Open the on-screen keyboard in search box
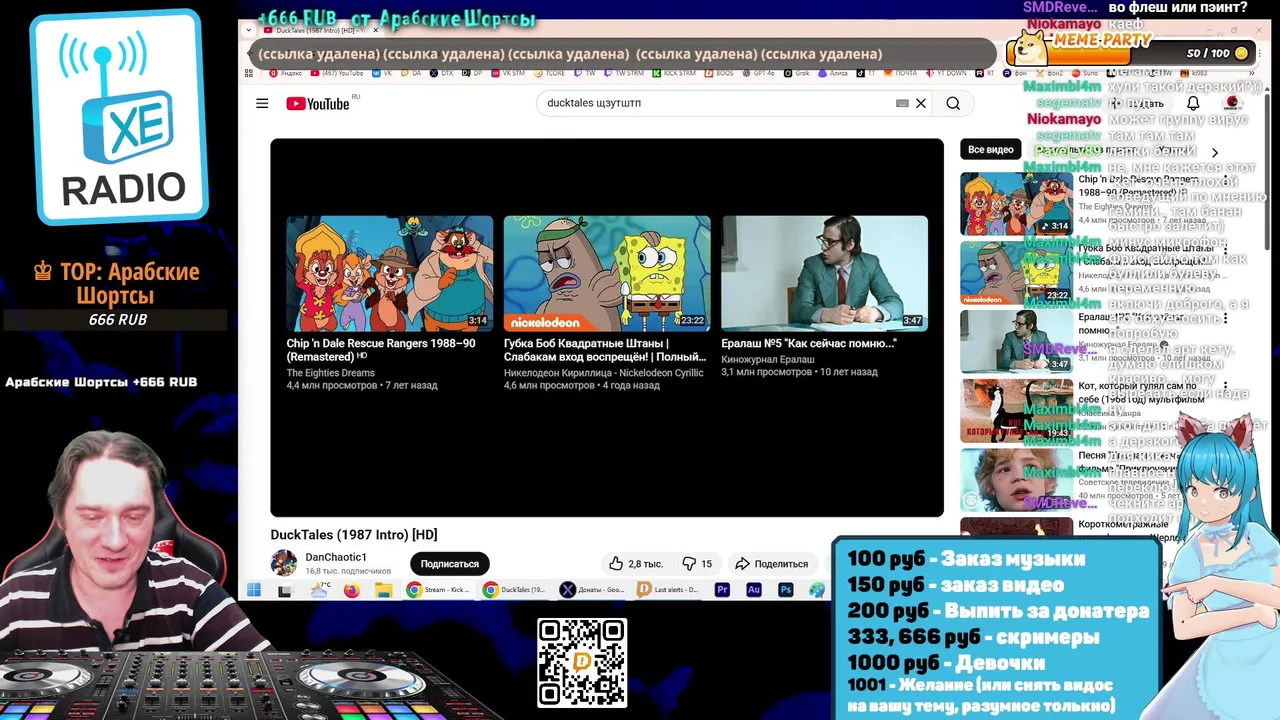 point(902,103)
